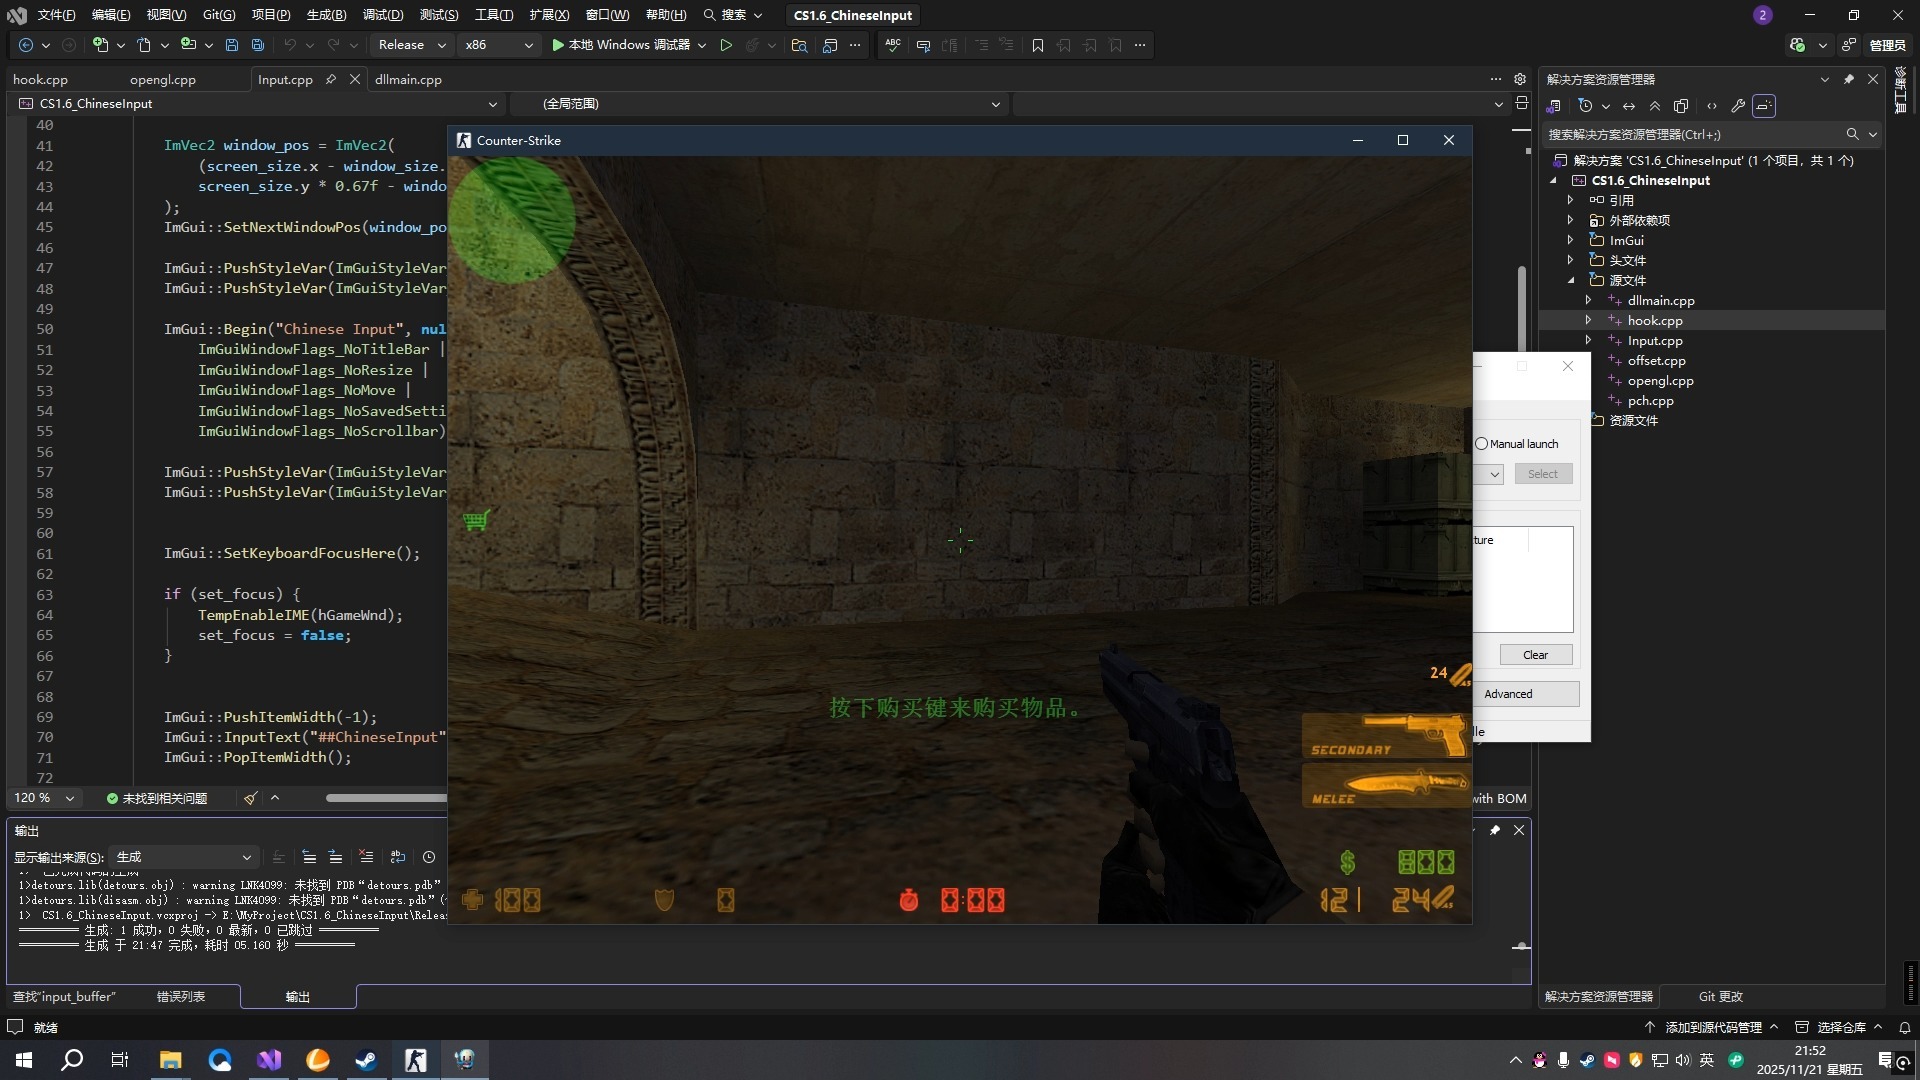Open the editor settings gear icon
The image size is (1920, 1080).
coord(1520,79)
